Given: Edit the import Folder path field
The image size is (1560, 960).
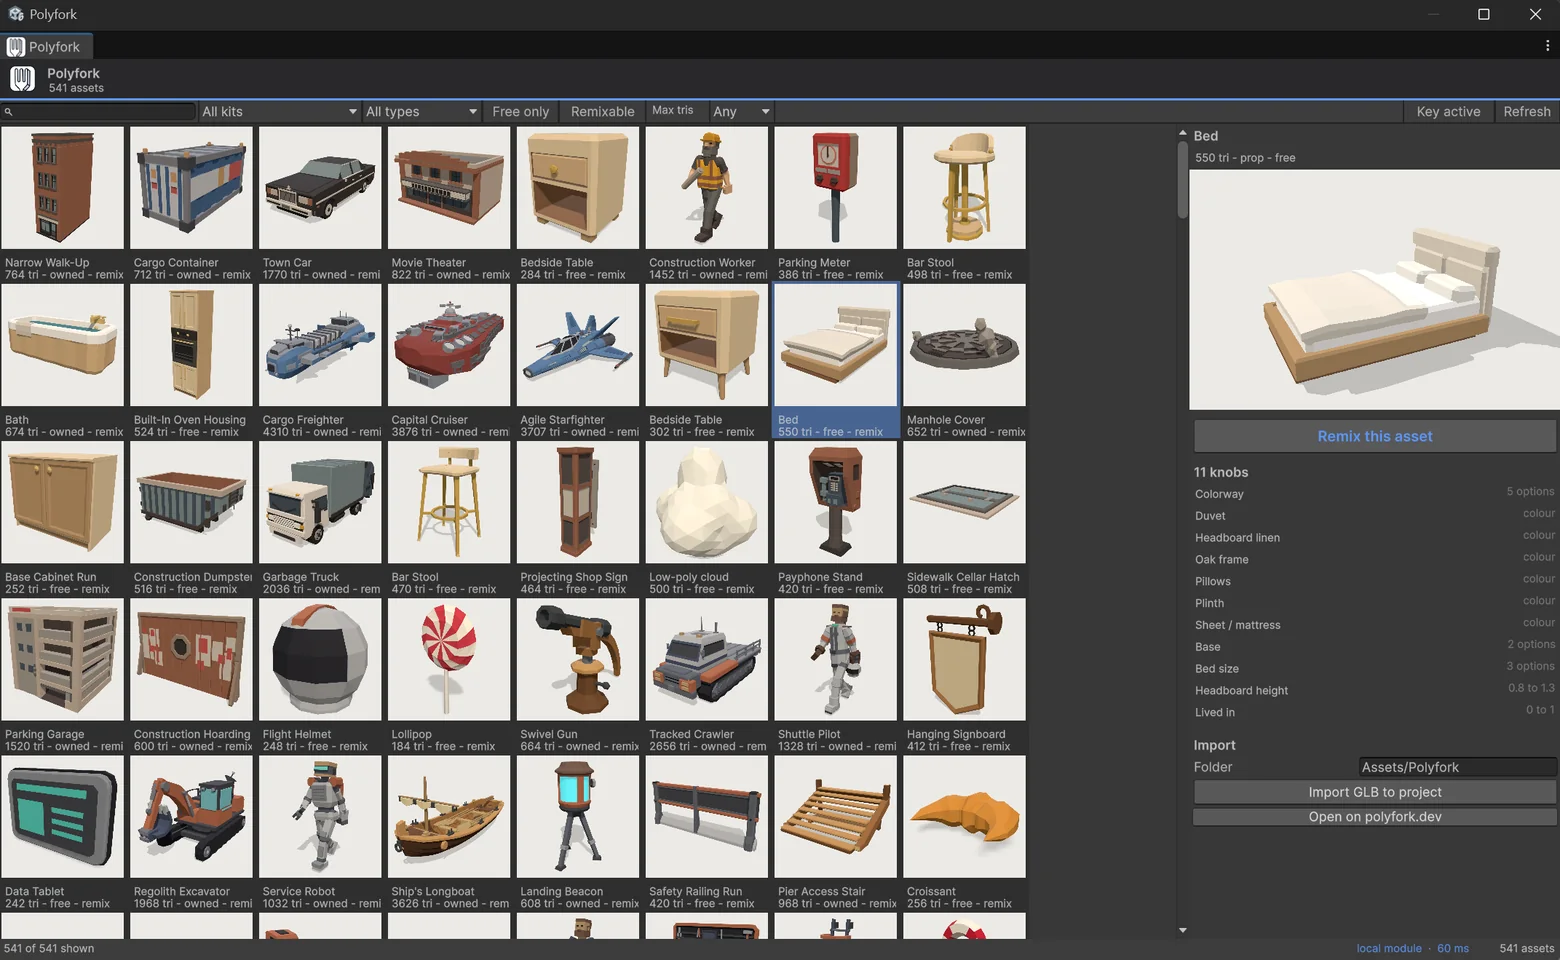Looking at the screenshot, I should tap(1458, 767).
